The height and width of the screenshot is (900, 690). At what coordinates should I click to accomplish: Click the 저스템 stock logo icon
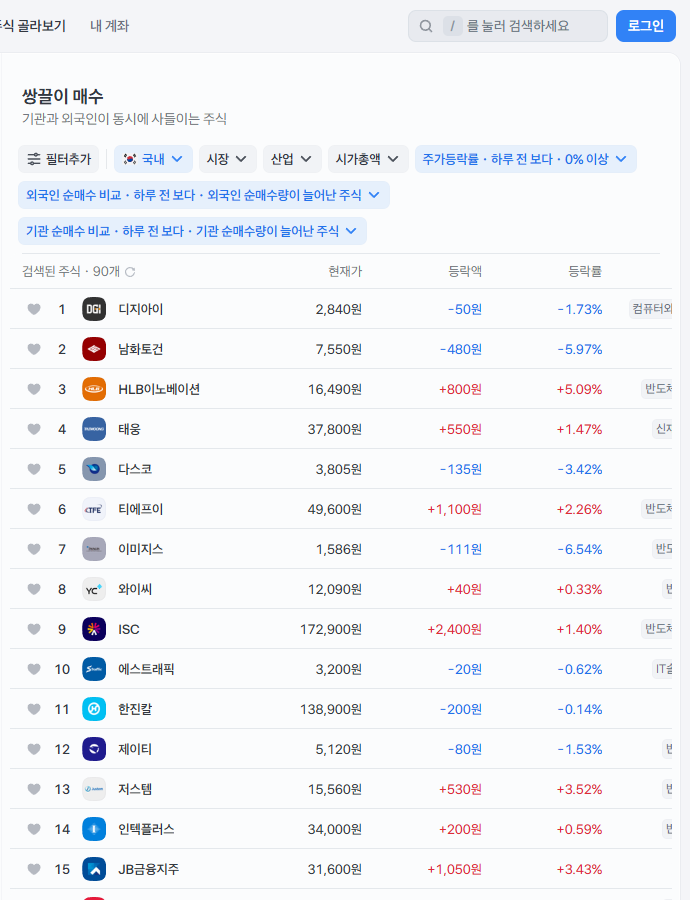tap(94, 789)
